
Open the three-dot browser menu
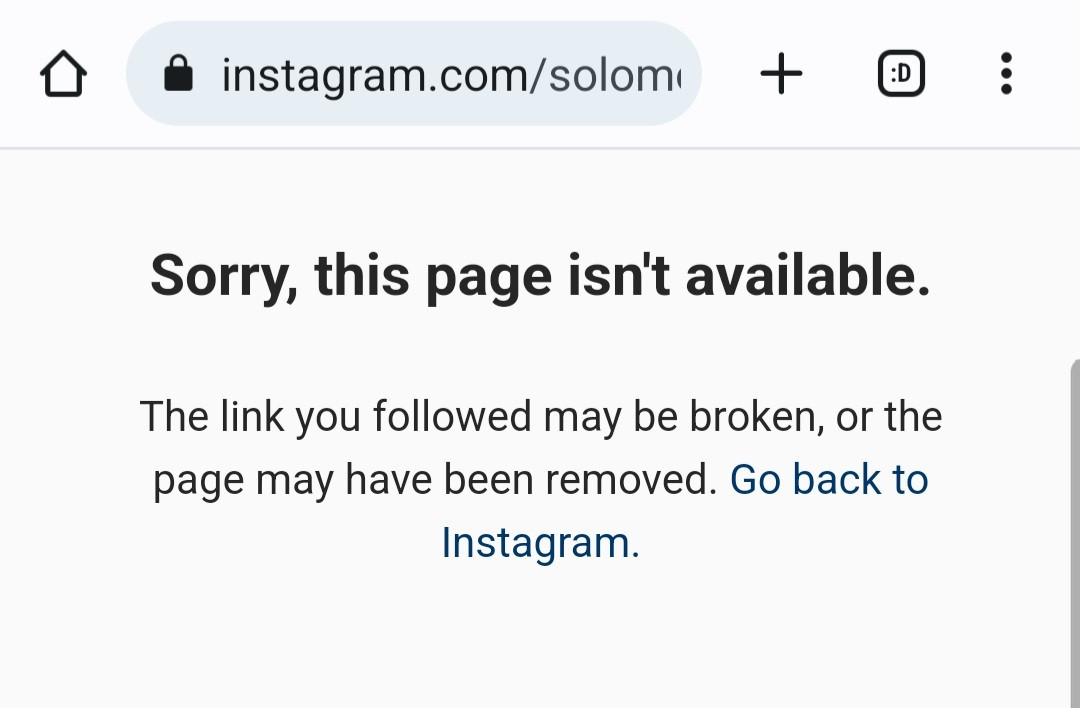(x=1005, y=74)
